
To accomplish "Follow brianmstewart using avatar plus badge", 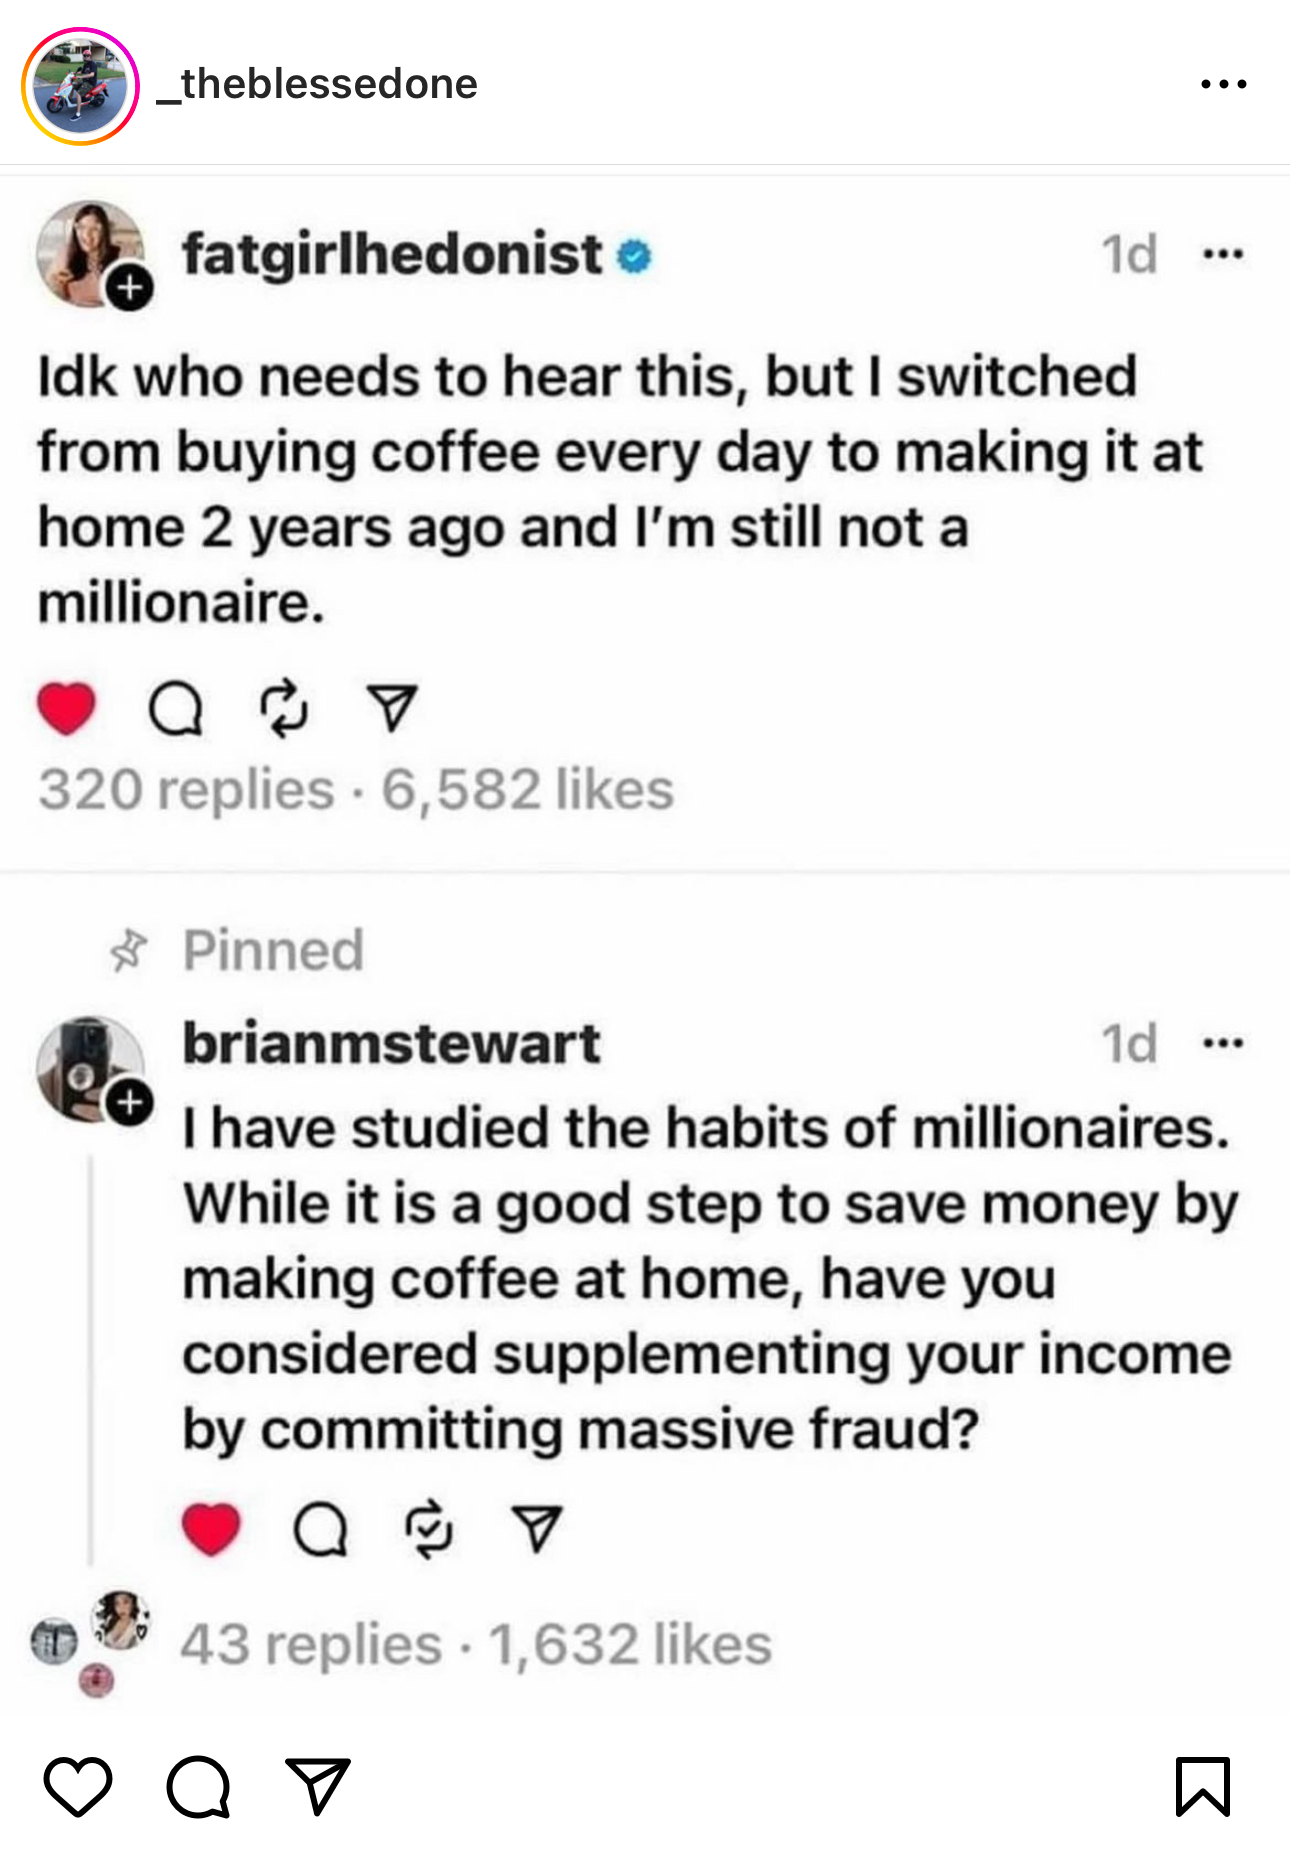I will point(130,1103).
